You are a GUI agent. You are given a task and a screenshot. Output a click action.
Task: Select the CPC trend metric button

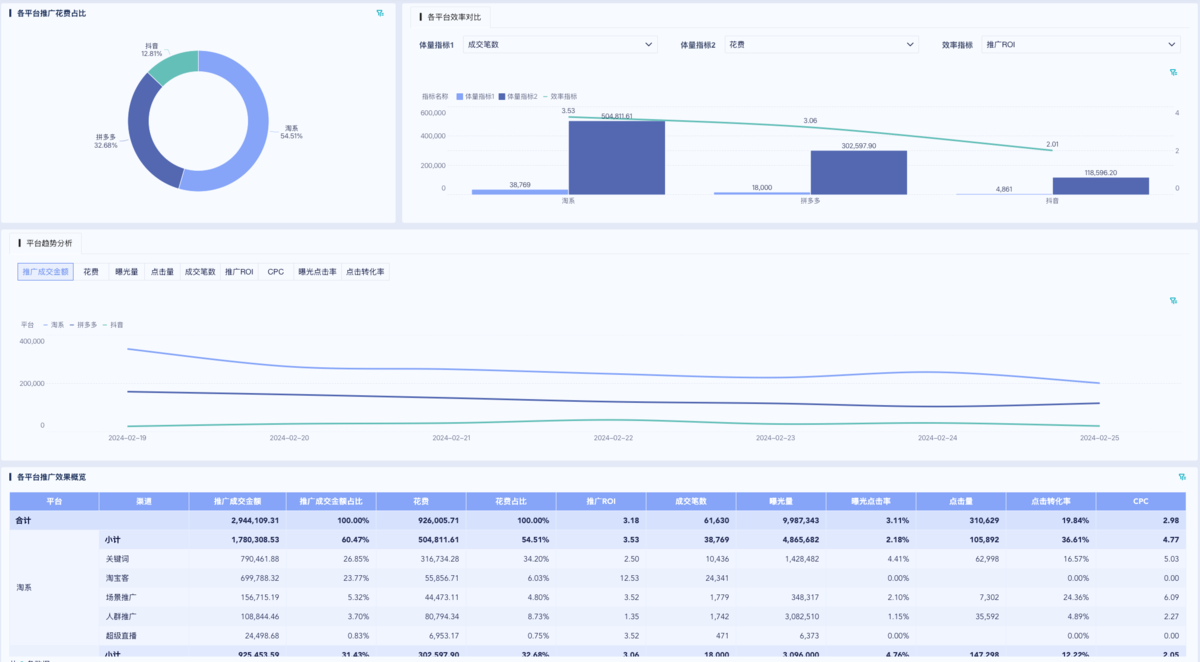pyautogui.click(x=275, y=272)
